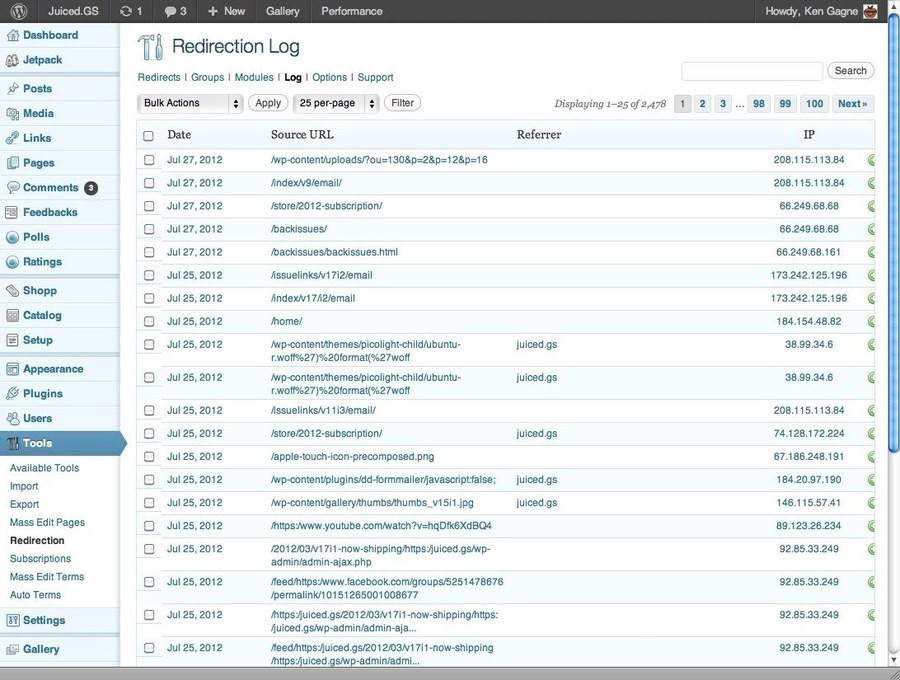Image resolution: width=900 pixels, height=680 pixels.
Task: Click the WordPress logo icon in admin bar
Action: (x=19, y=11)
